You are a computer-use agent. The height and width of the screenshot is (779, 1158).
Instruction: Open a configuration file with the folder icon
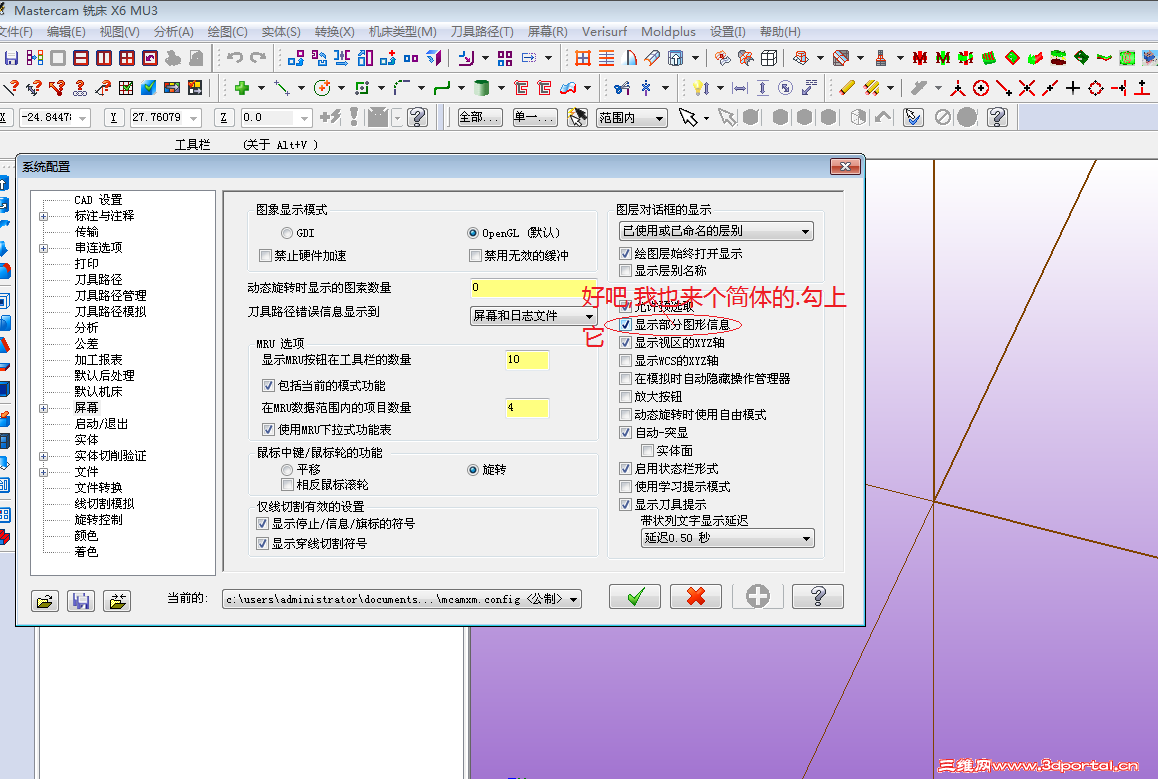pyautogui.click(x=45, y=601)
